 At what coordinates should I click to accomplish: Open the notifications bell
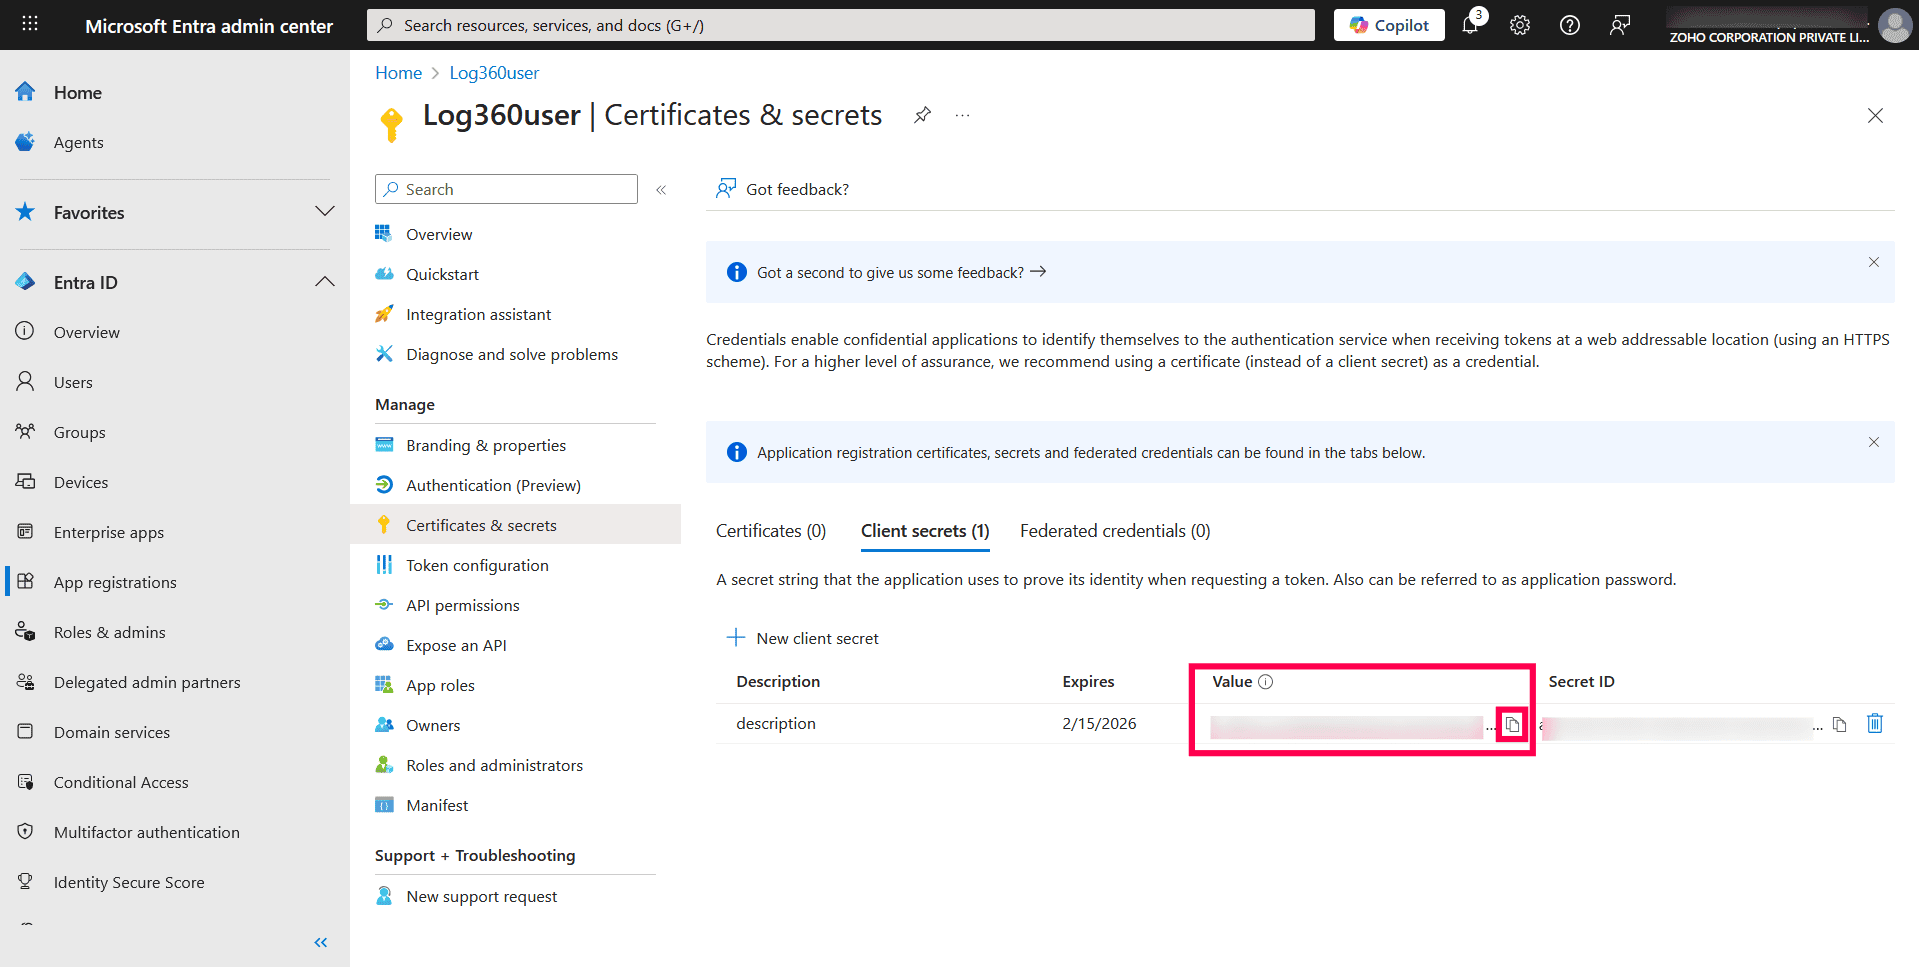(x=1470, y=25)
